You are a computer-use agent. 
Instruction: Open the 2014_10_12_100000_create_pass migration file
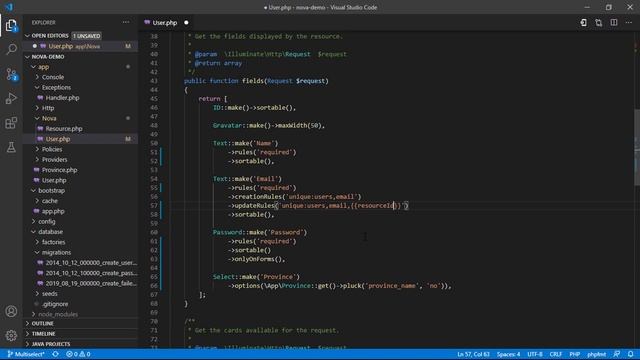[81, 273]
